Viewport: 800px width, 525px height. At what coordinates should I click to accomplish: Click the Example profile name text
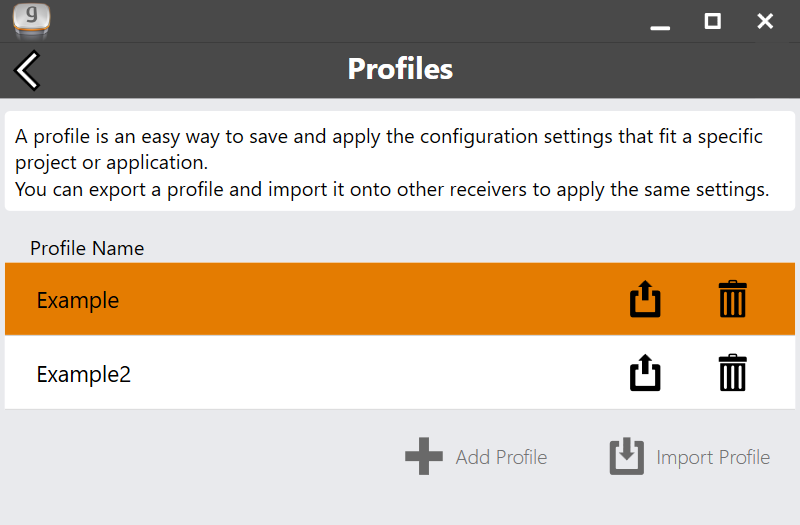click(x=78, y=300)
